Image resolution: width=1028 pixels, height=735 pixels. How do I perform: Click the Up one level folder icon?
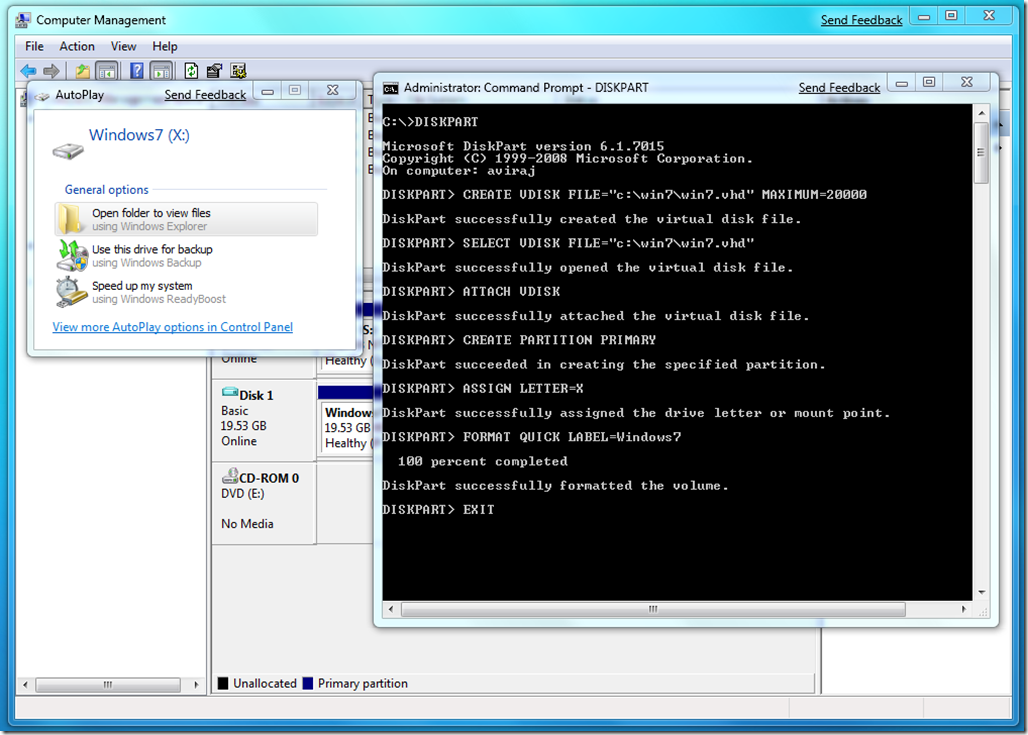click(83, 70)
